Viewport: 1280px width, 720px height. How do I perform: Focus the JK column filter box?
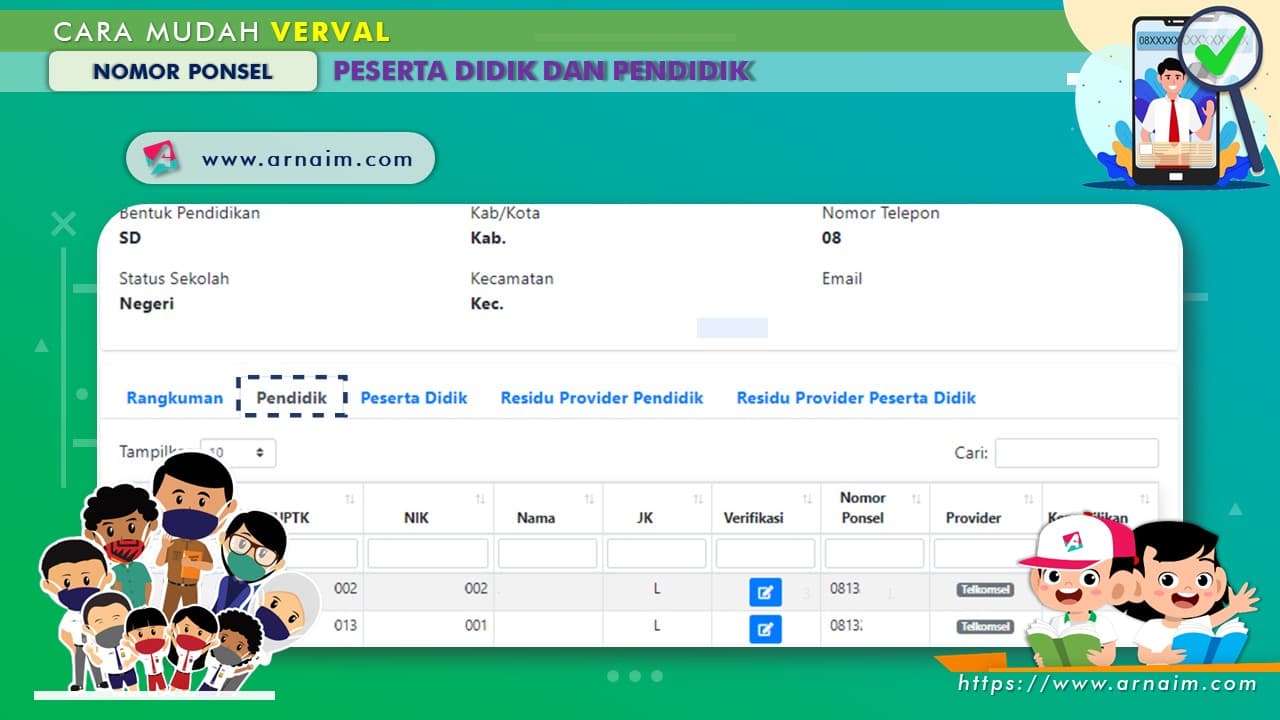pos(657,553)
